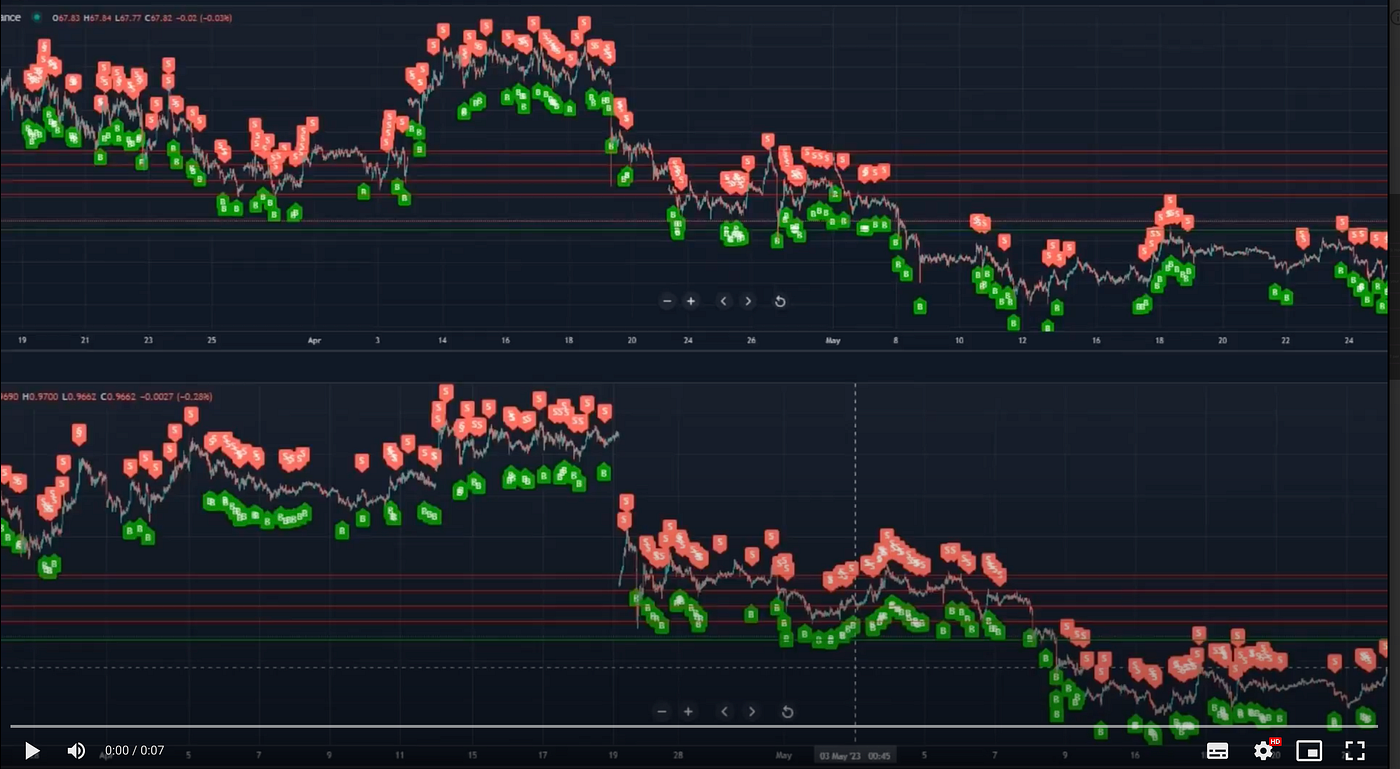Screen dimensions: 1400x769
Task: Zoom in the upper chart
Action: pos(691,301)
